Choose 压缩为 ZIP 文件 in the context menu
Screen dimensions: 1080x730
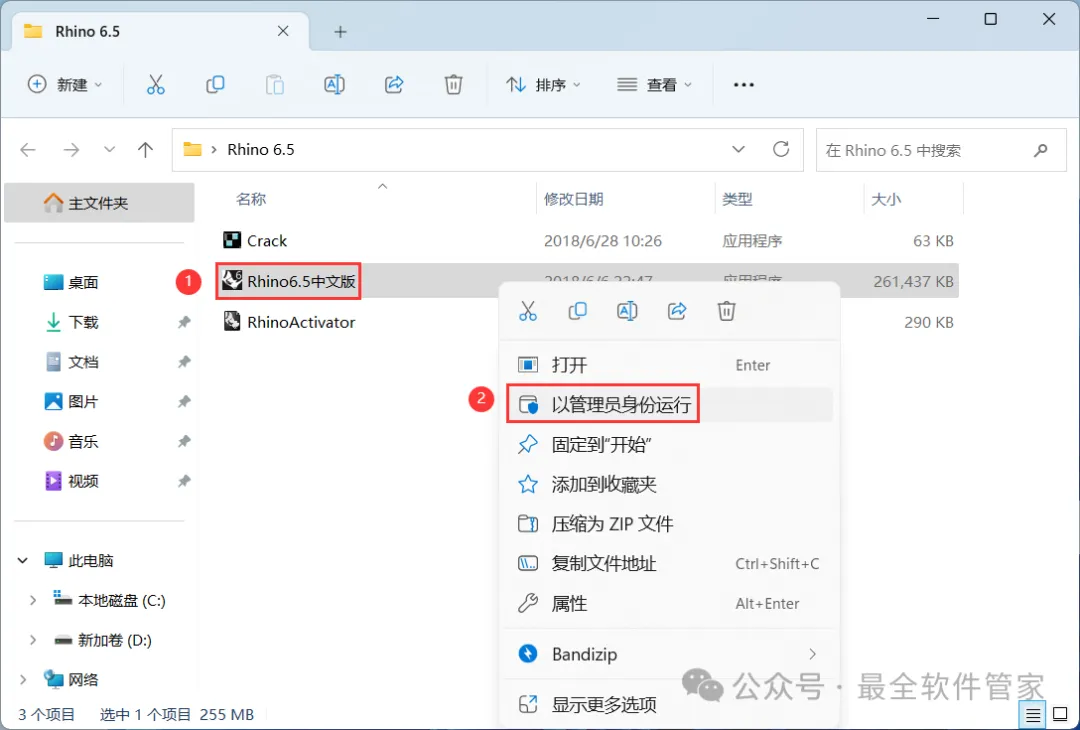click(x=669, y=524)
